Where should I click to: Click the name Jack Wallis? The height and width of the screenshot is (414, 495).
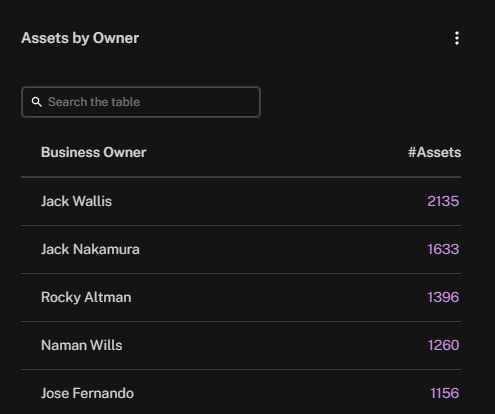(x=76, y=201)
